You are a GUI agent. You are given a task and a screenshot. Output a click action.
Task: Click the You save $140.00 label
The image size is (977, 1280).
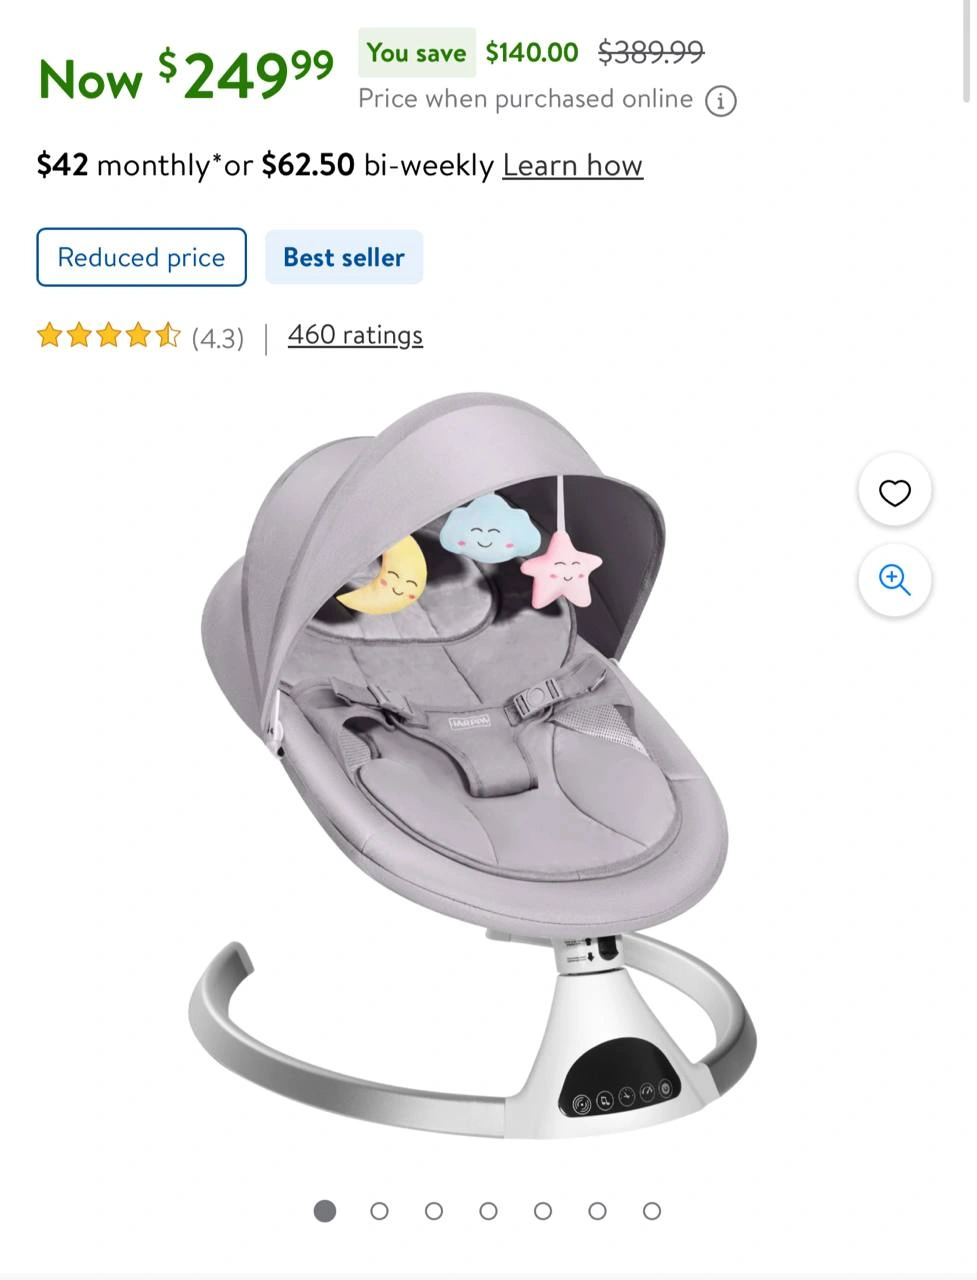pyautogui.click(x=469, y=52)
